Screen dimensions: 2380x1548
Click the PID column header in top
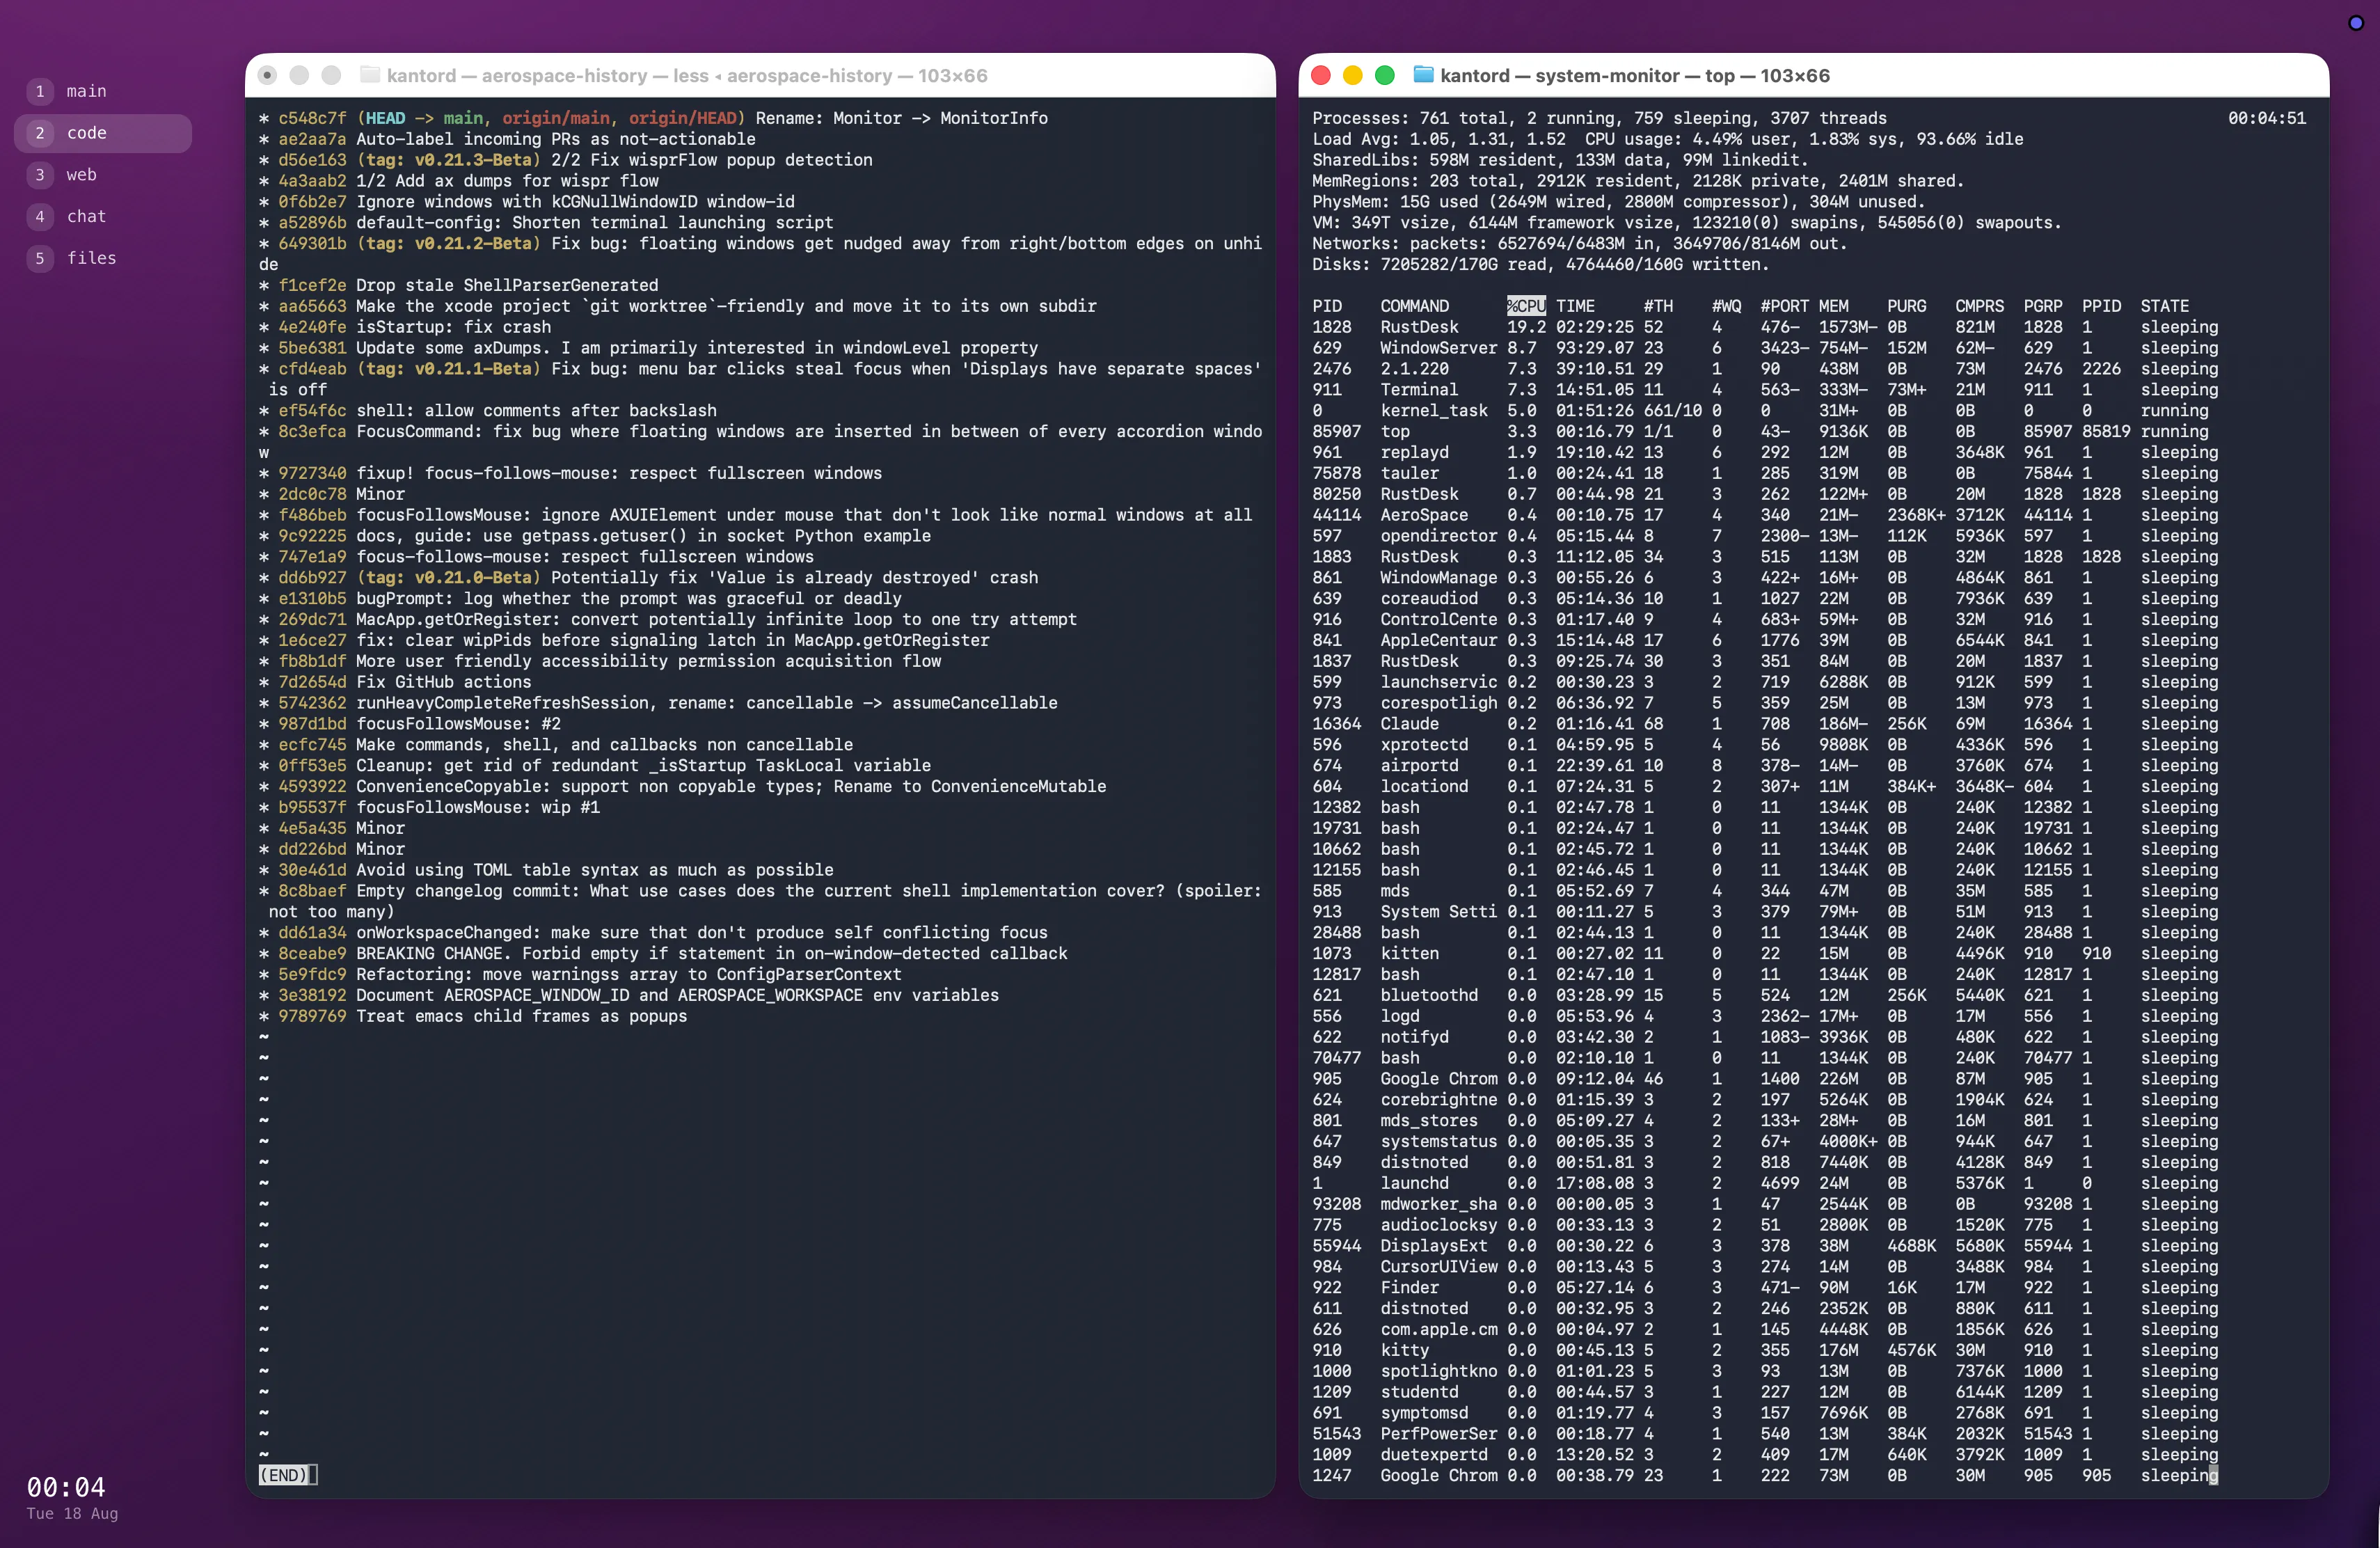click(1327, 306)
